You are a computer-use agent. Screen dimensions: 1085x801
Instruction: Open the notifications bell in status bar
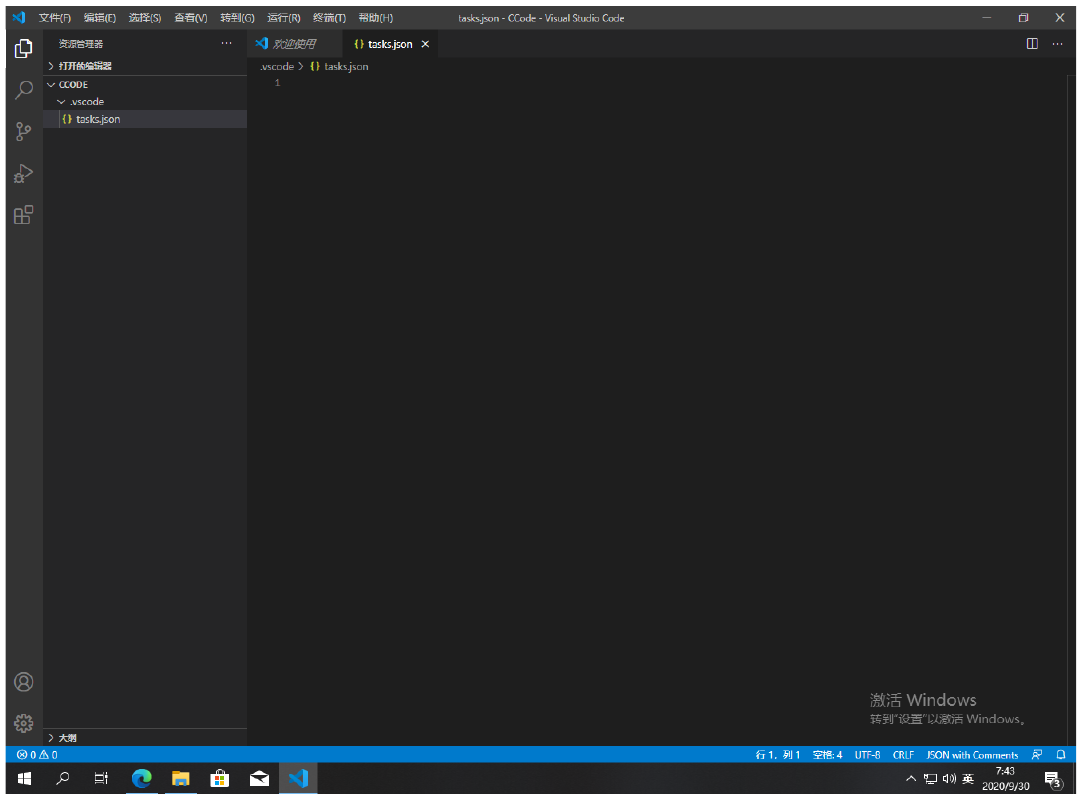(1061, 755)
